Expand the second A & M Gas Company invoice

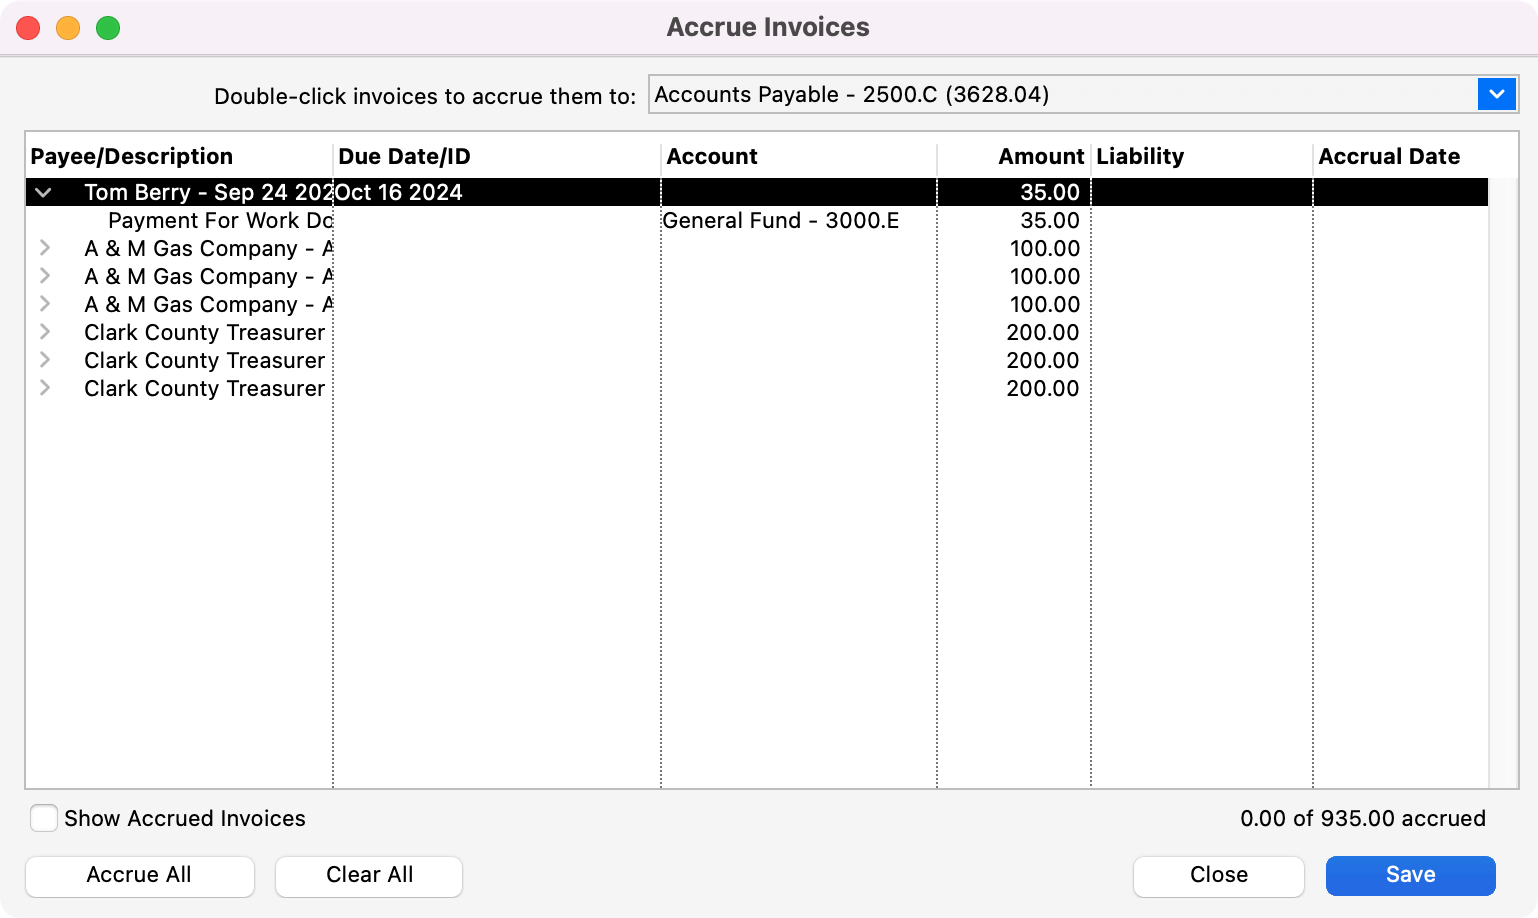point(45,276)
